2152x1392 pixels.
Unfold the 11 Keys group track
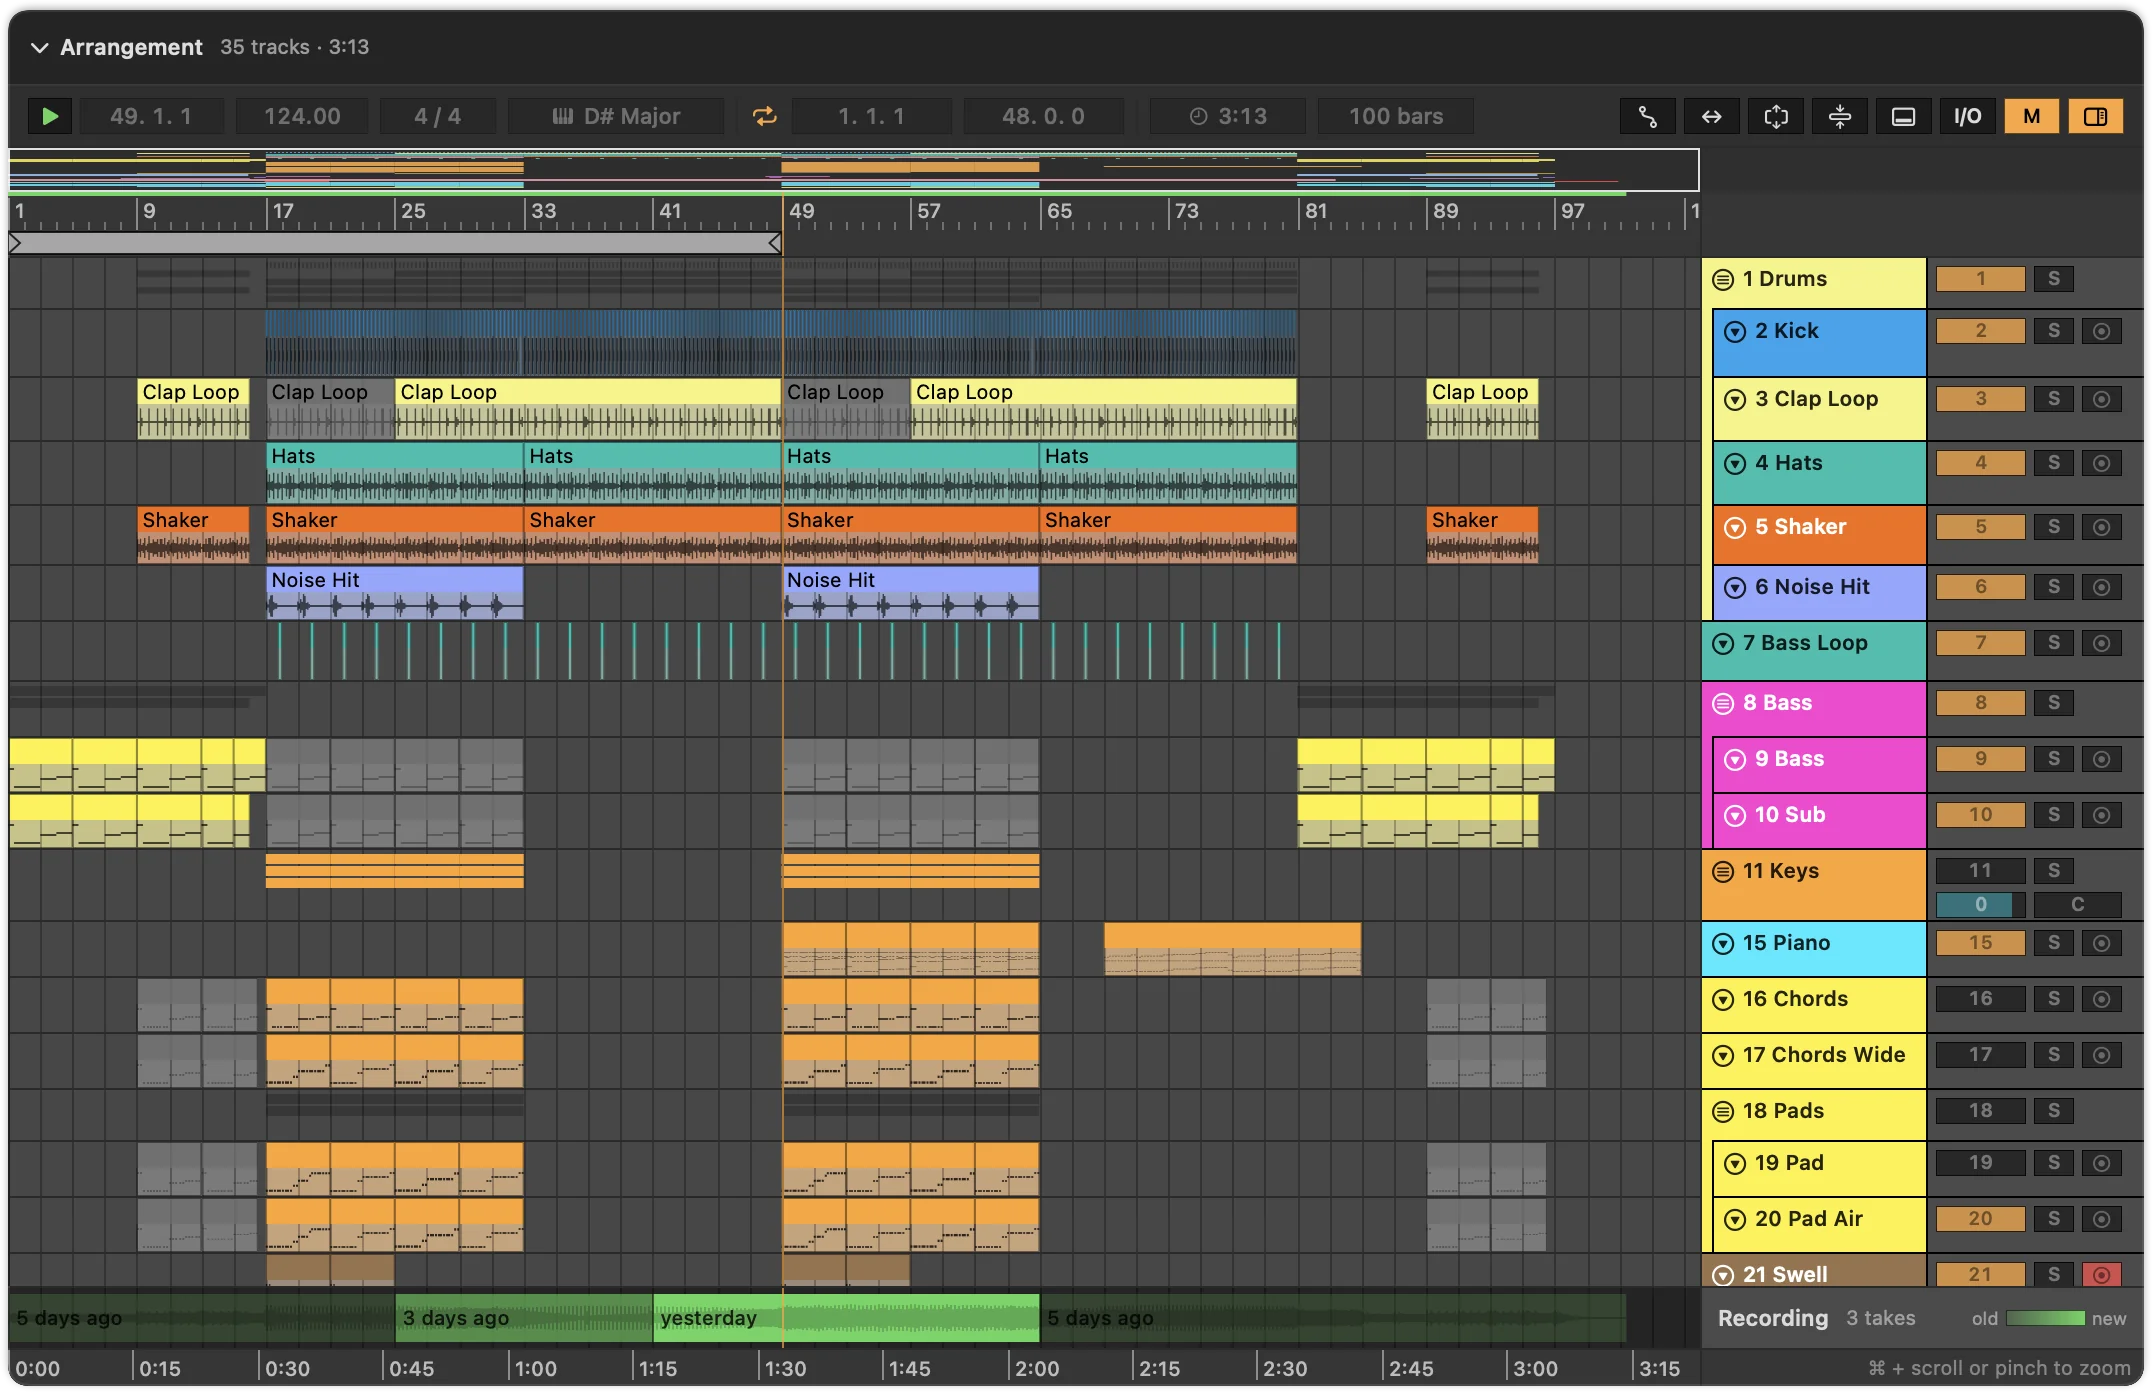coord(1722,871)
